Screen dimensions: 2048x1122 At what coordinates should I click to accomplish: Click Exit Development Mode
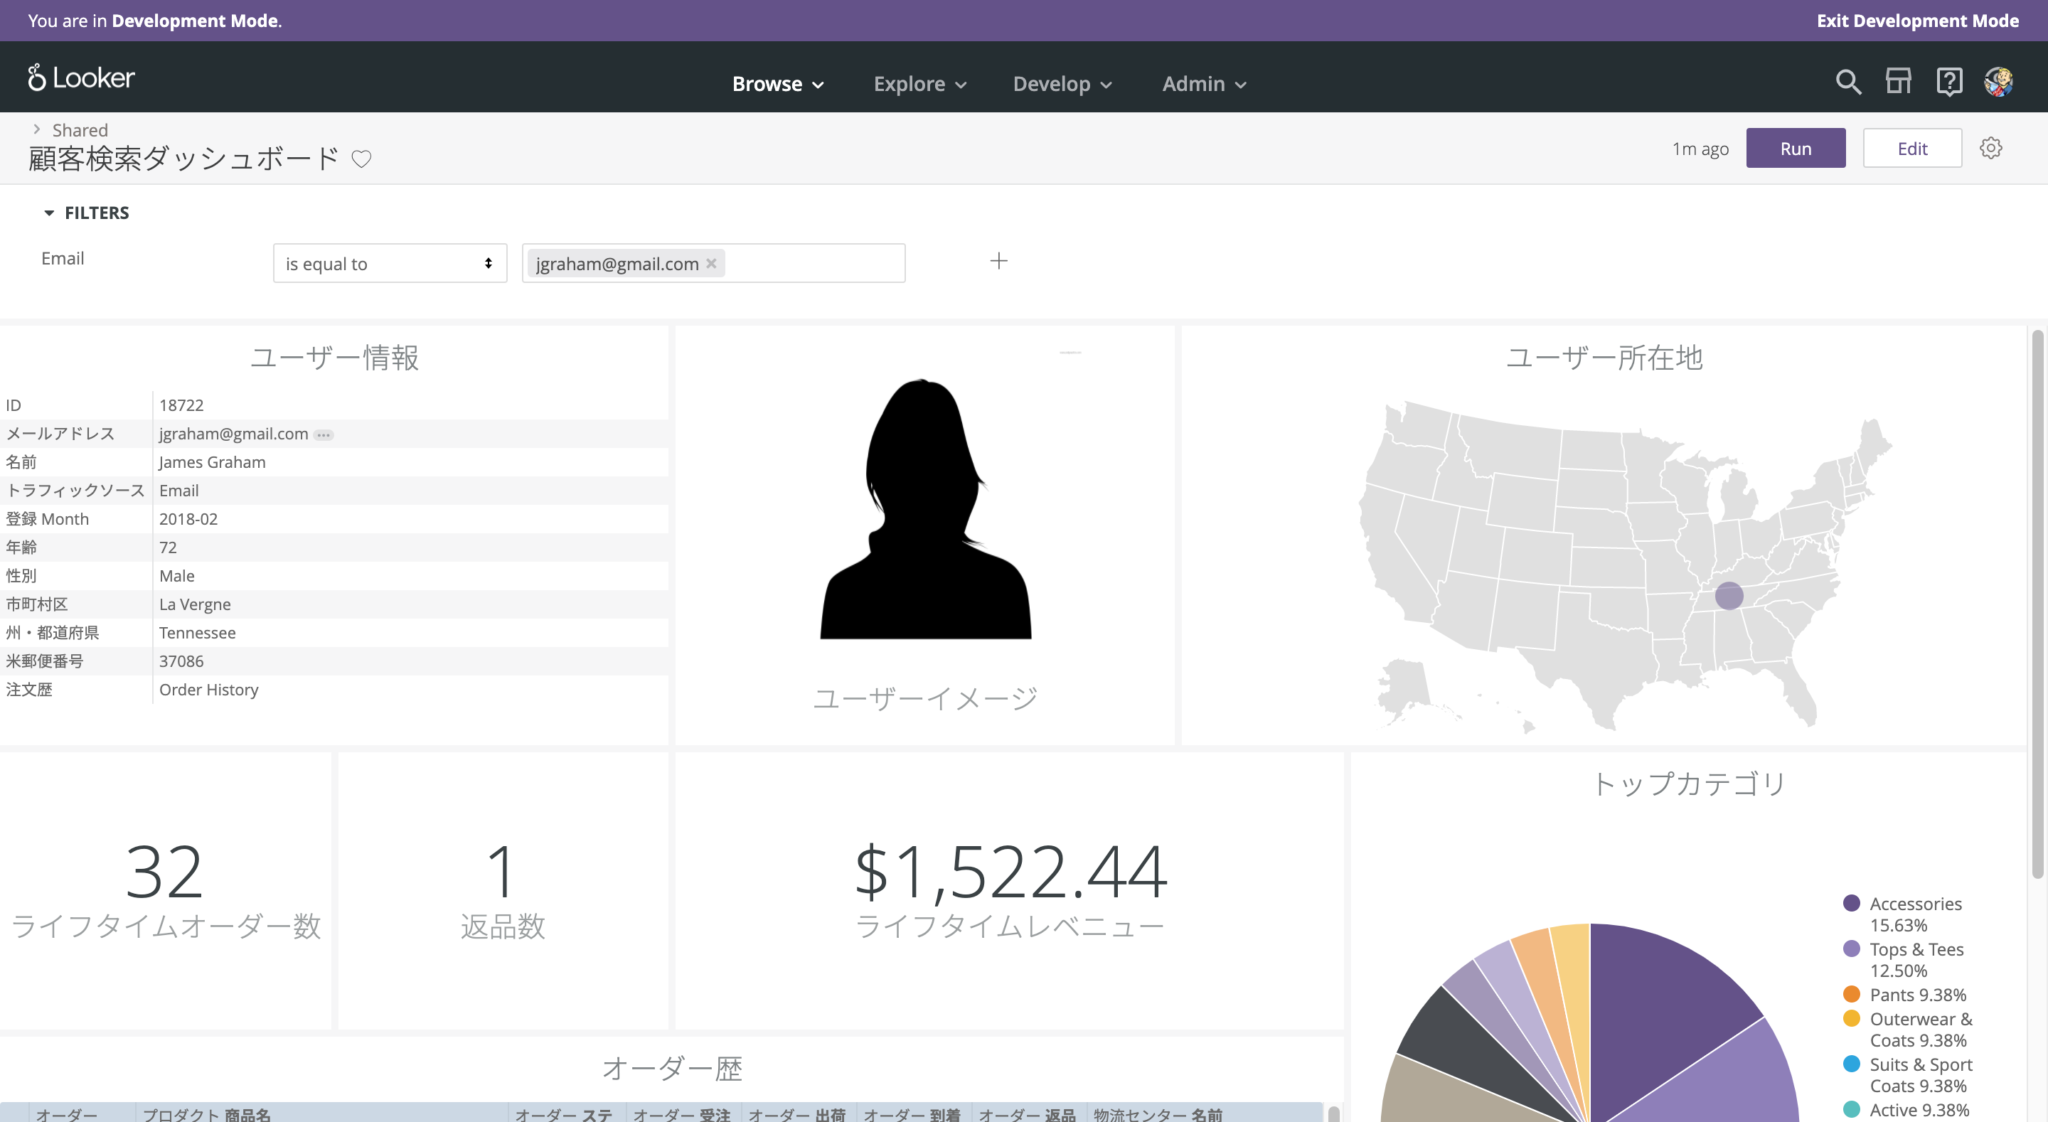pyautogui.click(x=1917, y=20)
